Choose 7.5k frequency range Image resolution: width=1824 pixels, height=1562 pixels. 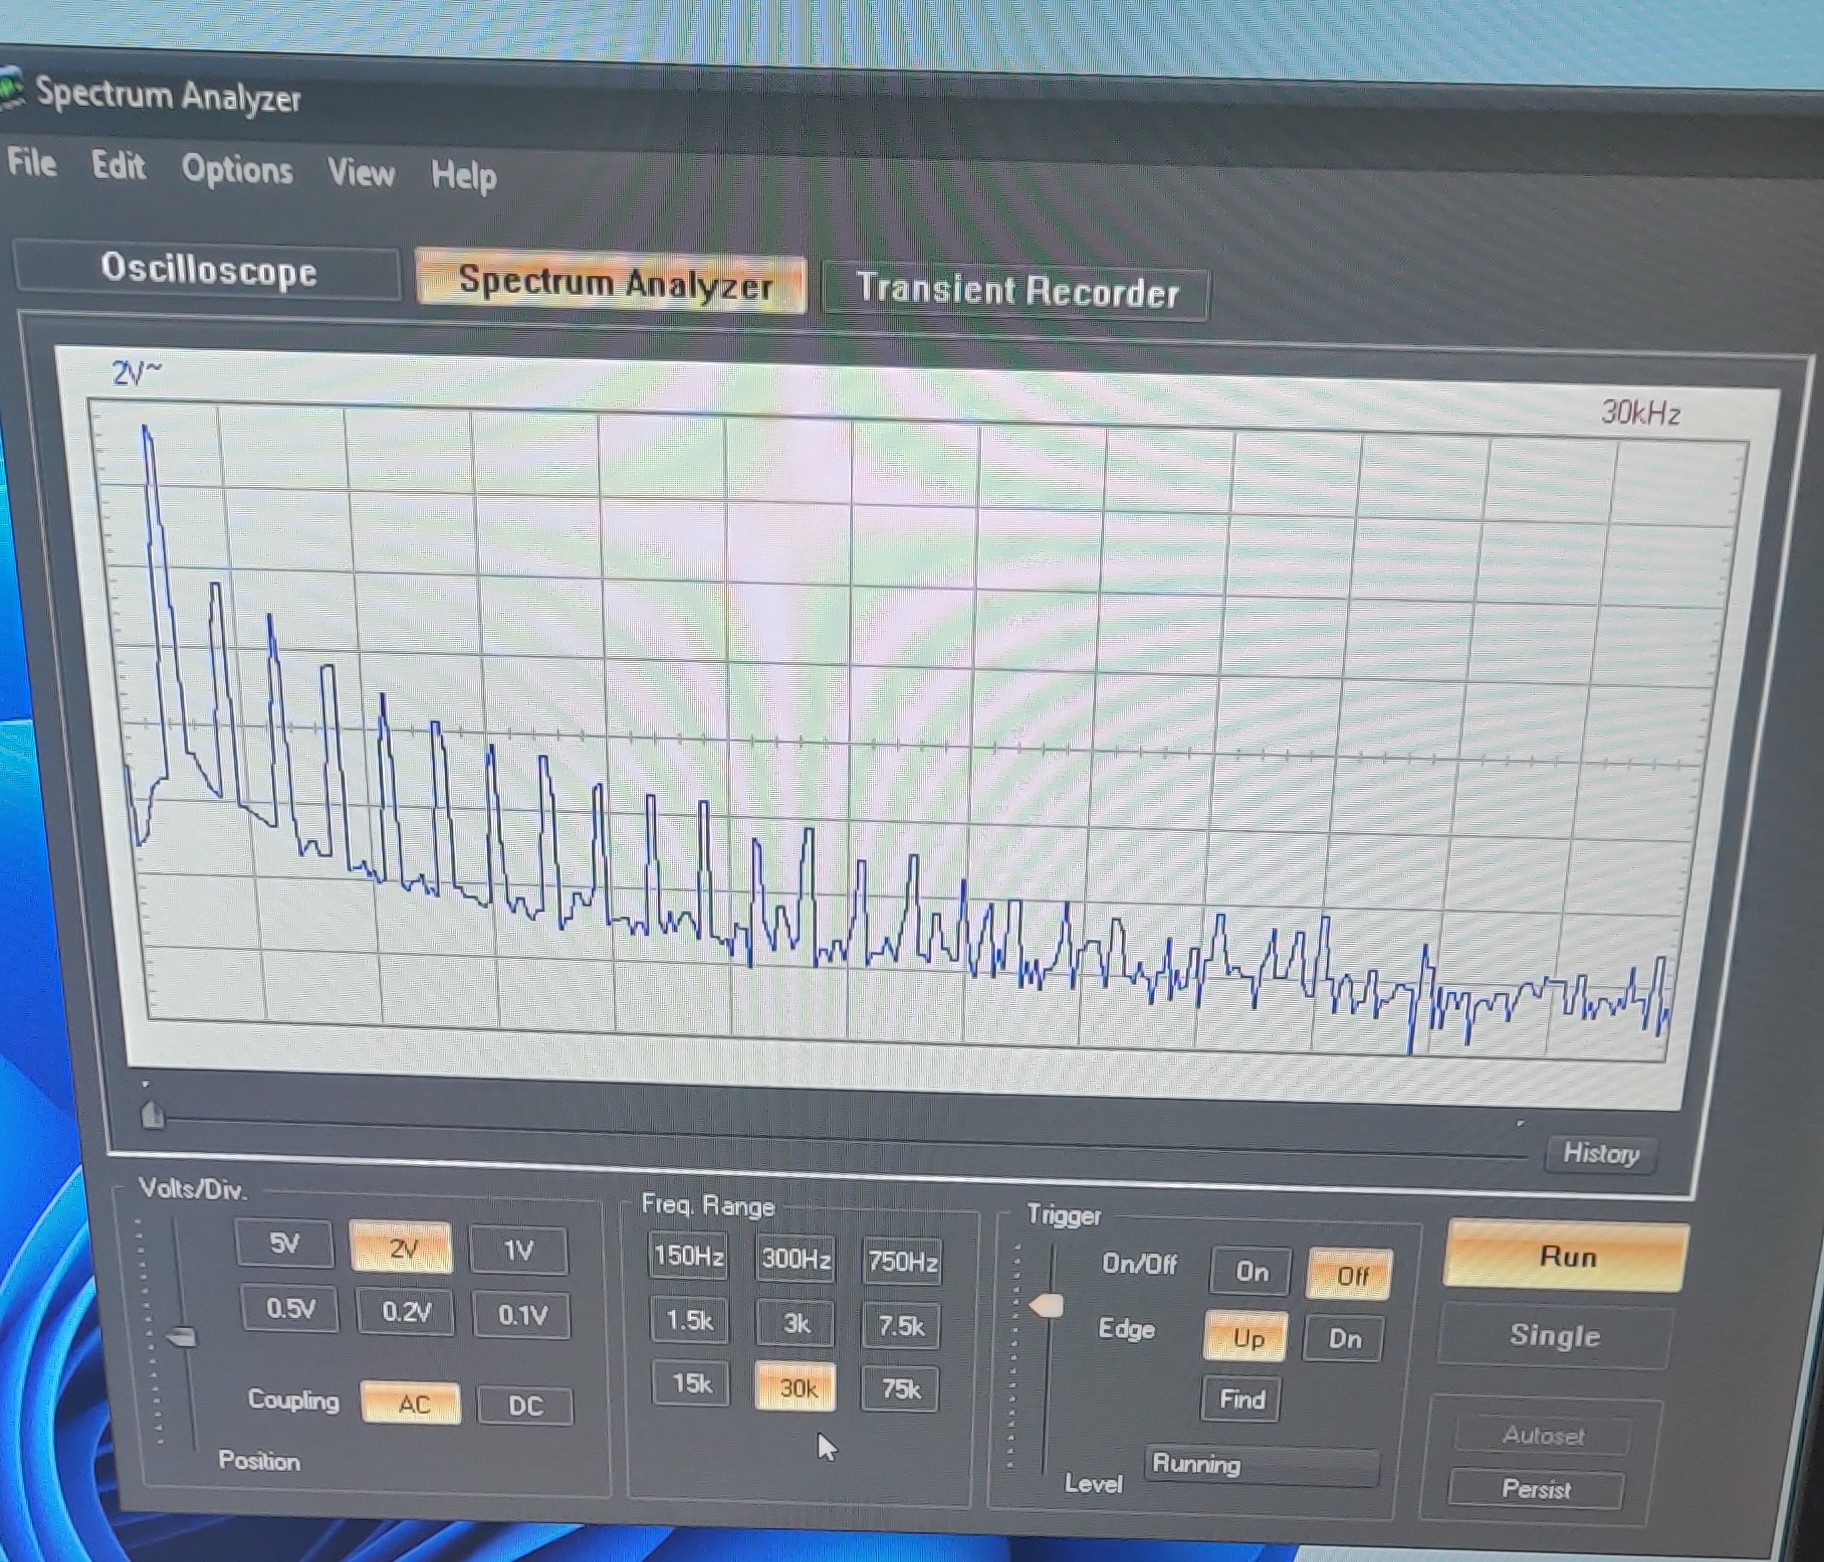[x=901, y=1326]
